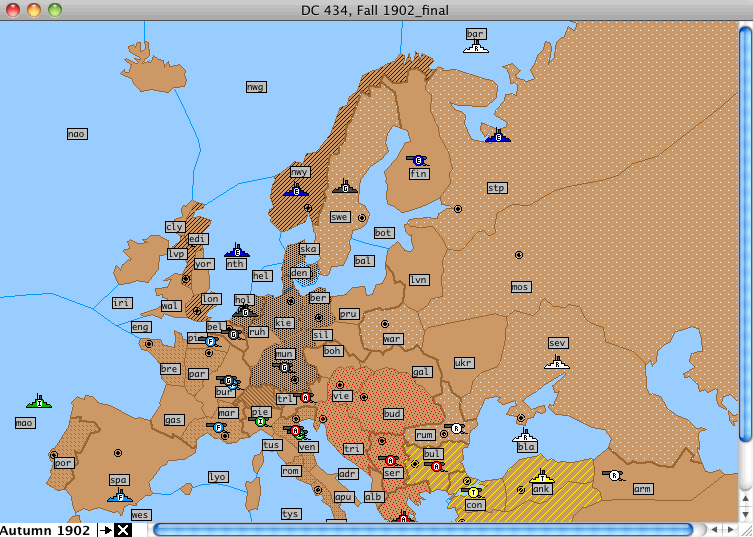Click the arrow icon beside Autumn 1902

point(106,530)
